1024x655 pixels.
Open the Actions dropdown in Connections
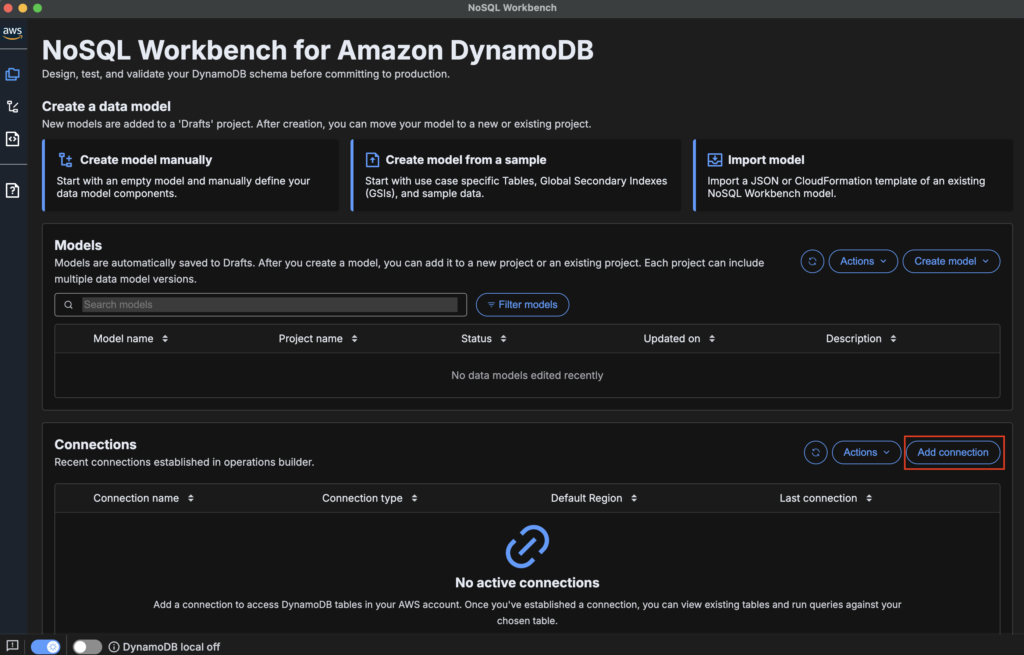866,452
